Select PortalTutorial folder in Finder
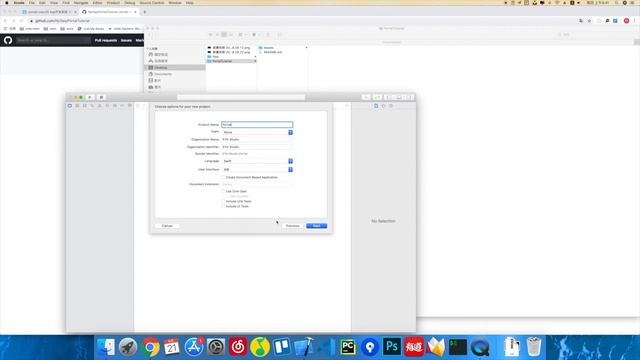 231,61
